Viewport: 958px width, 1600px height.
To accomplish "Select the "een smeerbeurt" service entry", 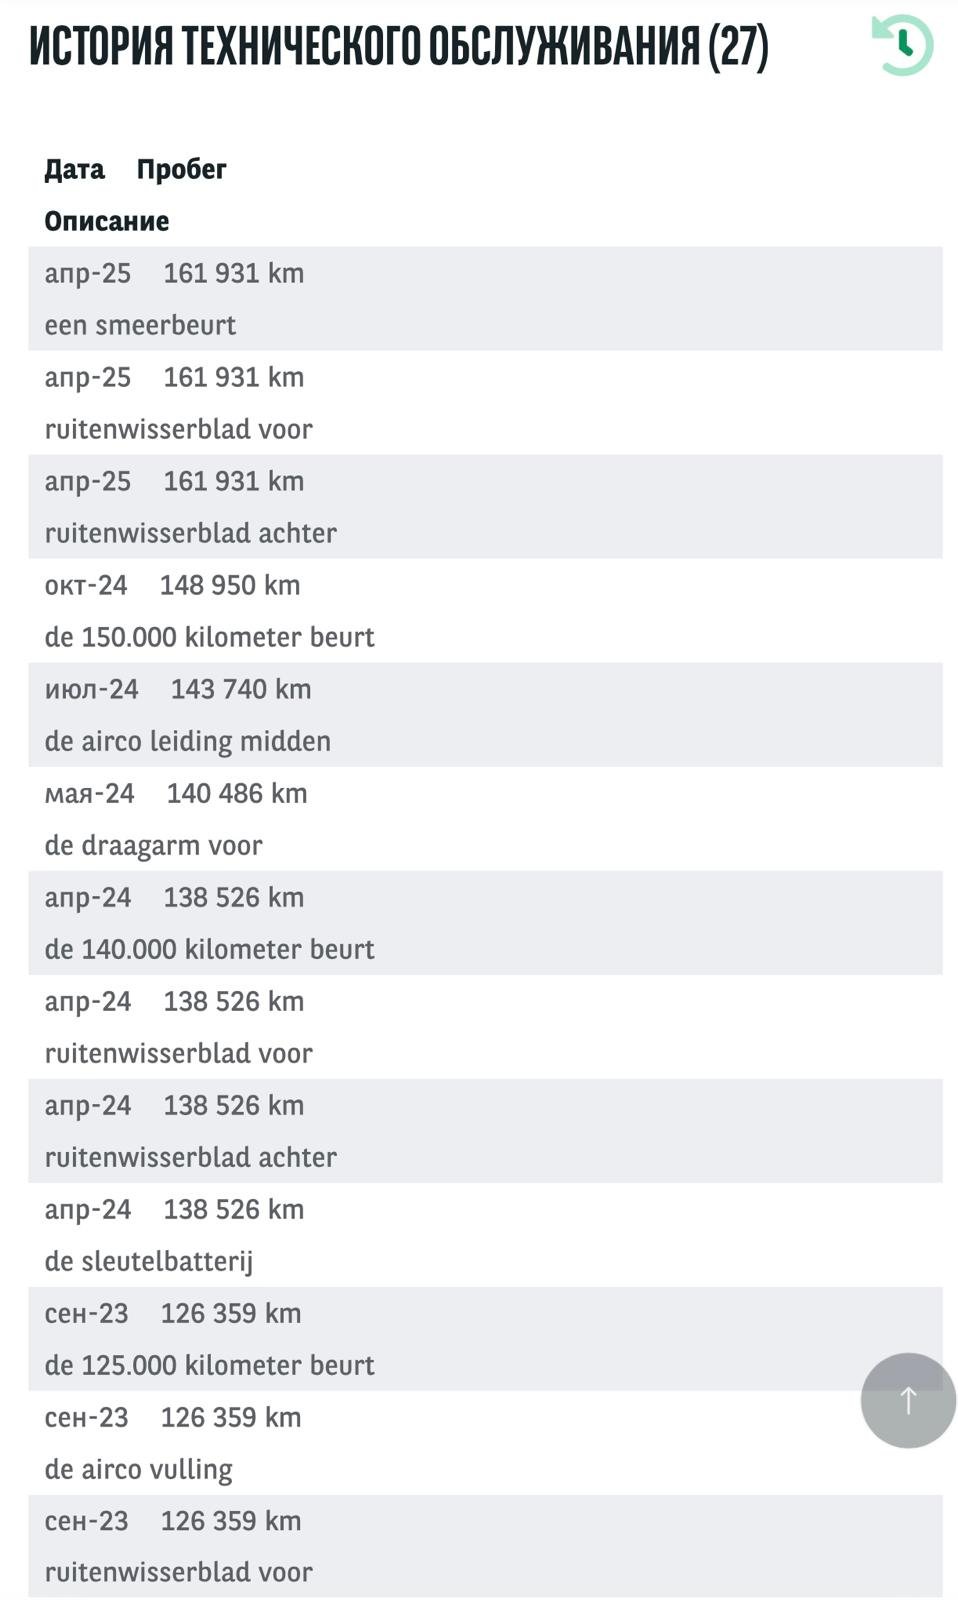I will 140,325.
